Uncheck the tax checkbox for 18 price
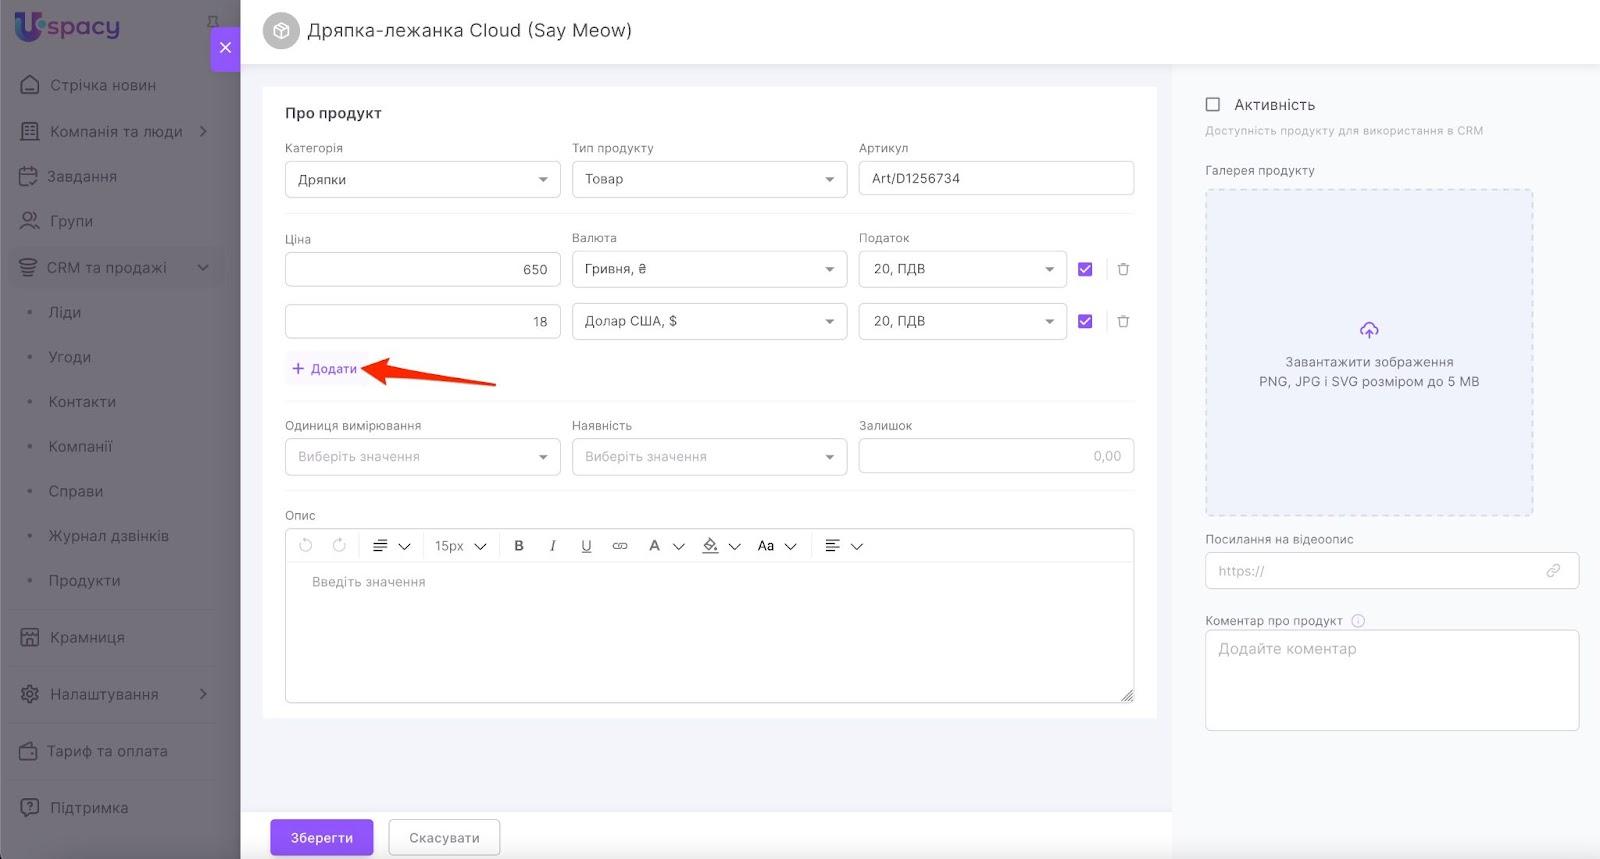Image resolution: width=1600 pixels, height=859 pixels. click(1085, 321)
